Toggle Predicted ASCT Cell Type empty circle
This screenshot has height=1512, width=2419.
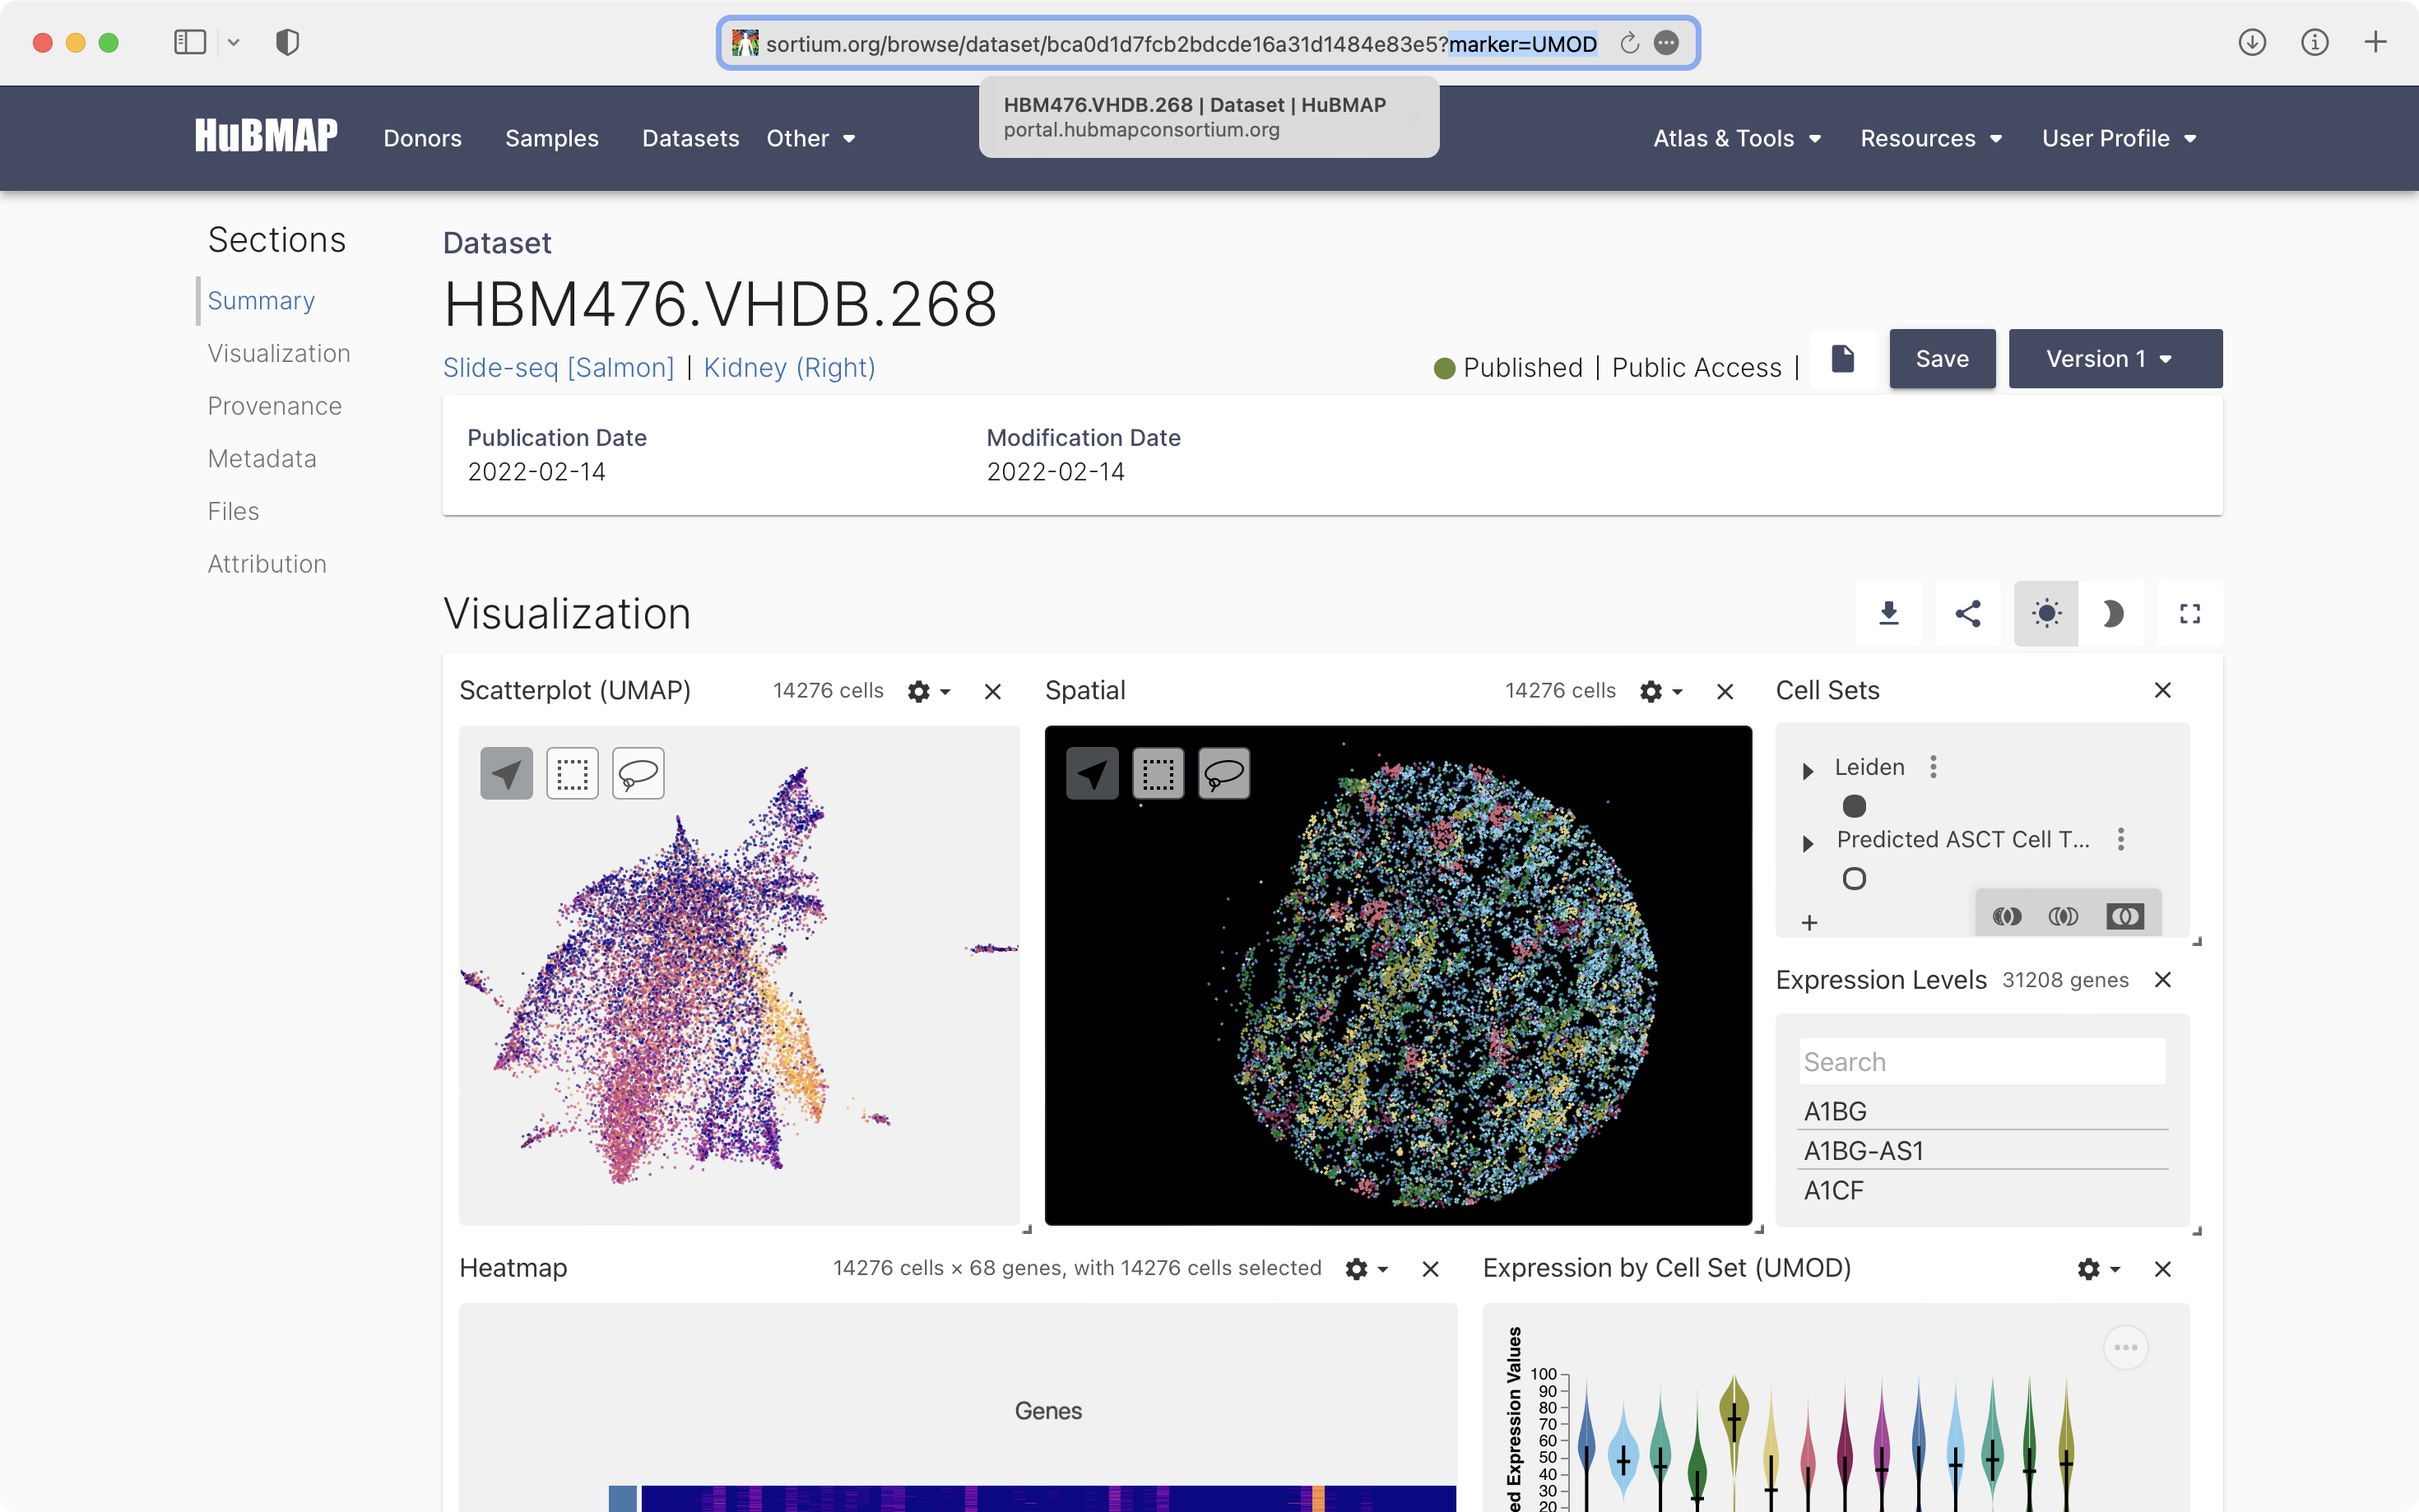click(1854, 879)
